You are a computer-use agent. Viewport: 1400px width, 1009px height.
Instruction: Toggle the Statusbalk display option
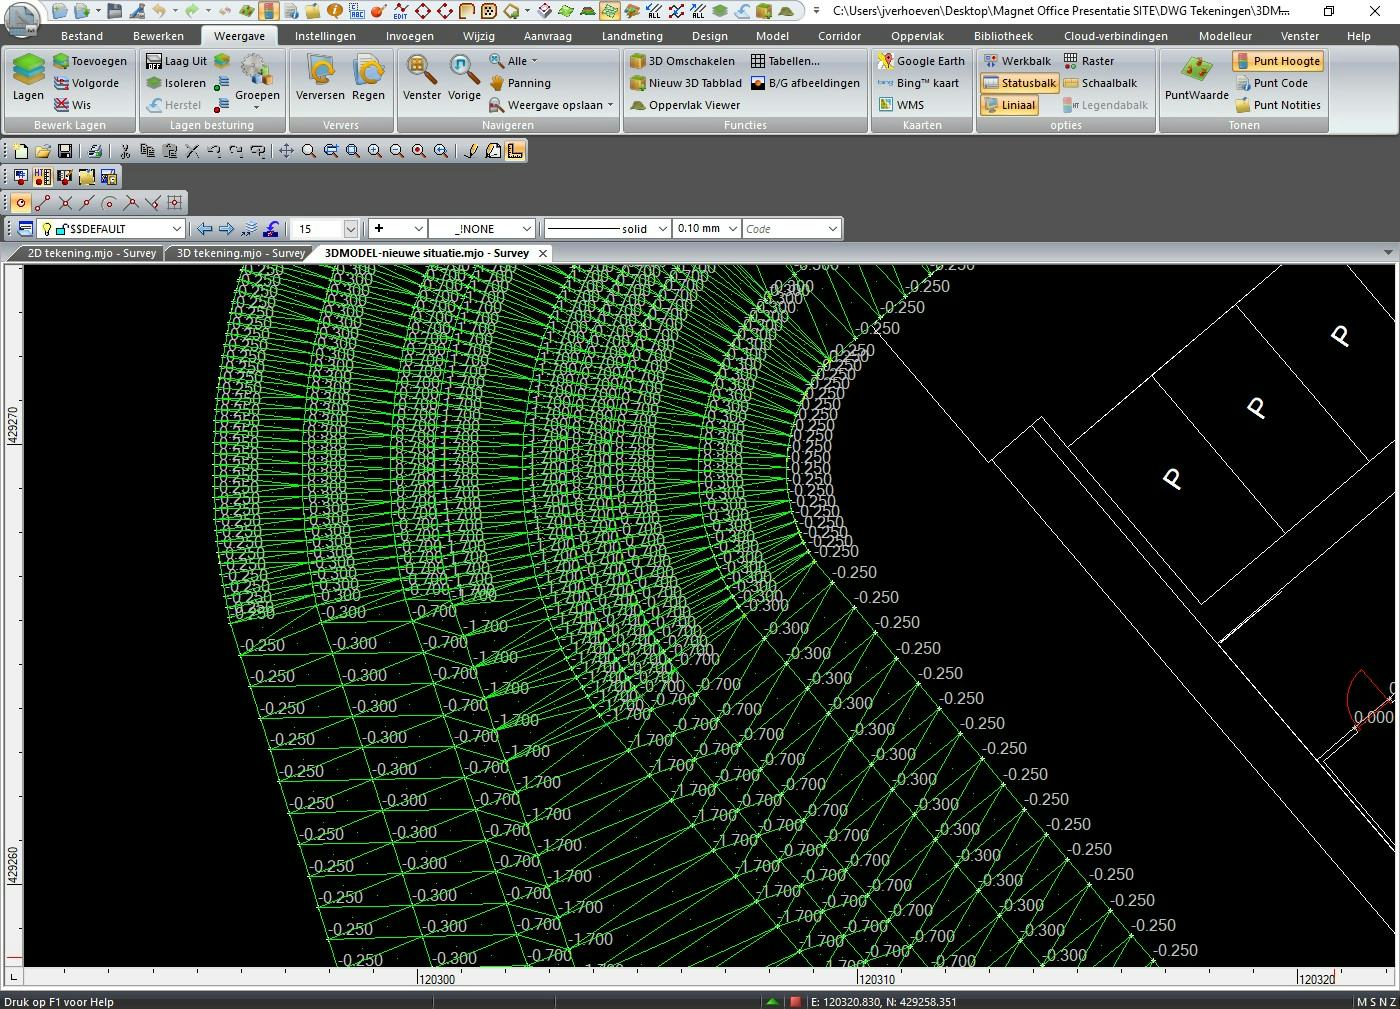[1019, 83]
